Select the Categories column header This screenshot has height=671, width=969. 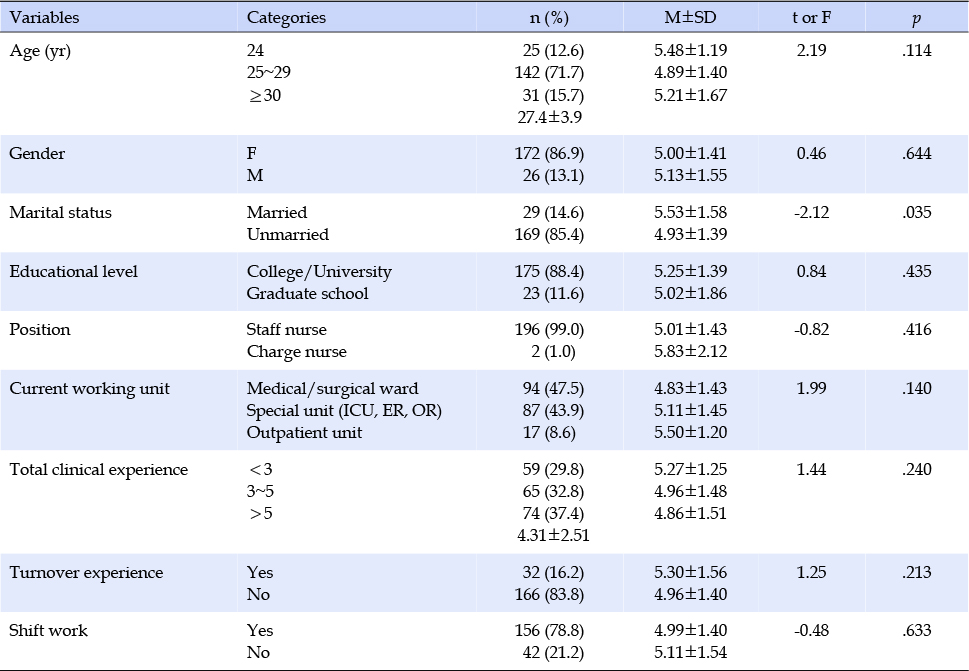[x=286, y=18]
